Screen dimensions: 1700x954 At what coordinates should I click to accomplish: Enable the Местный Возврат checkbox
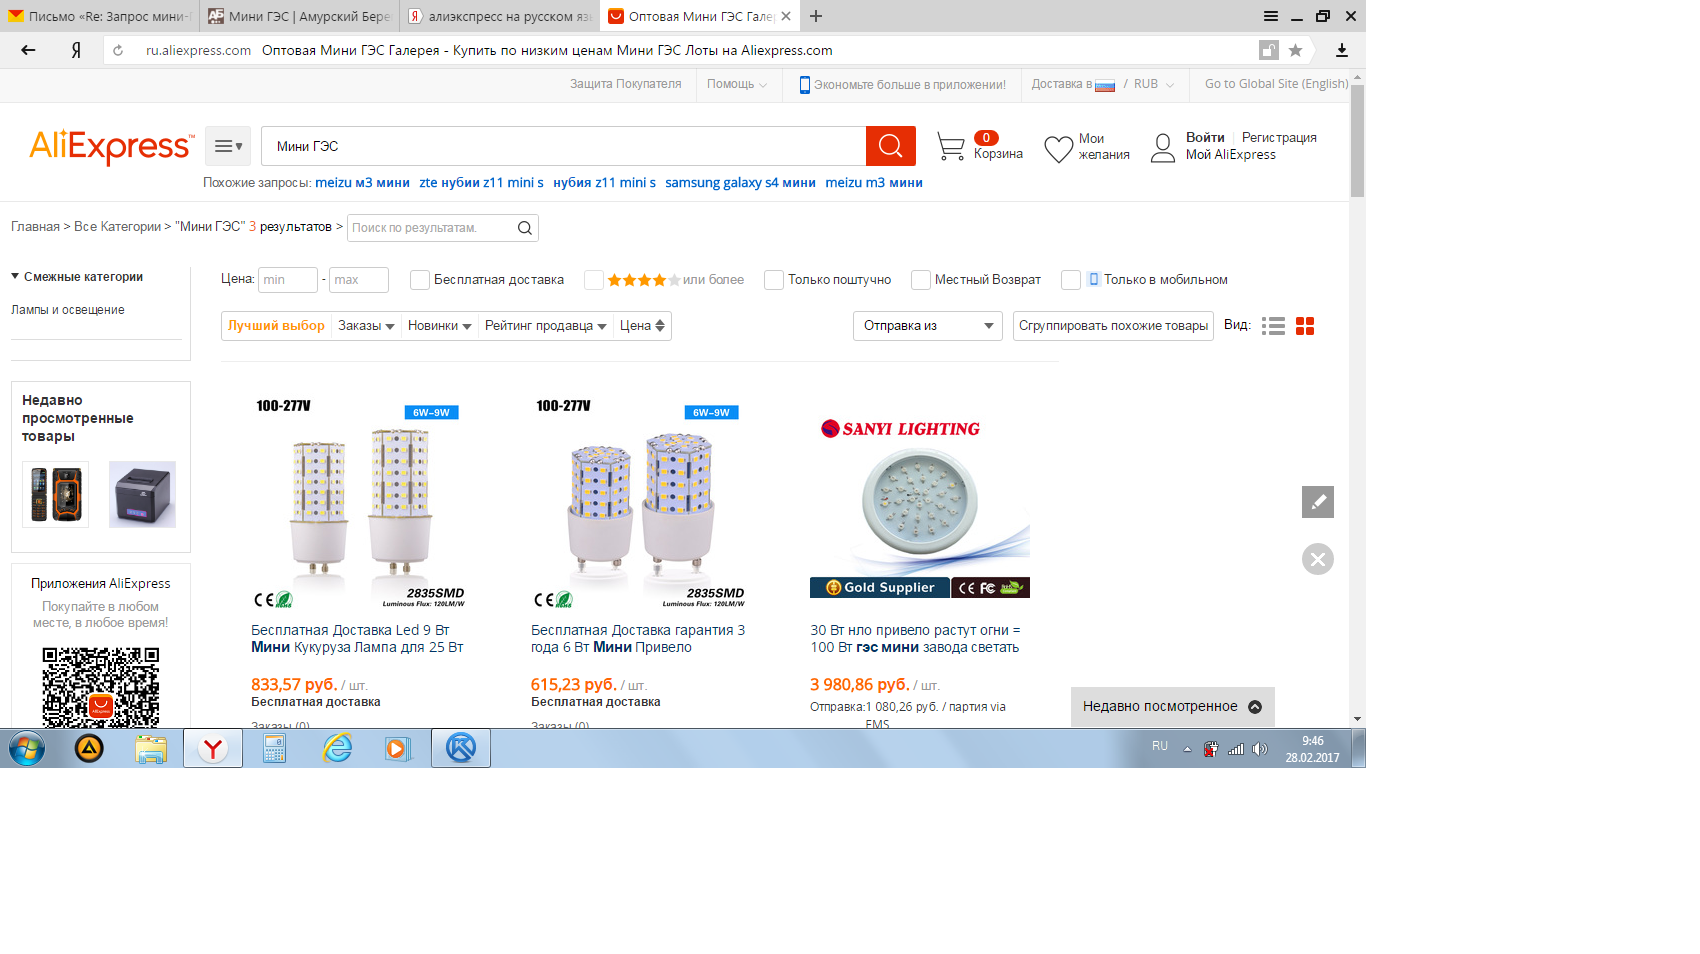(x=921, y=280)
